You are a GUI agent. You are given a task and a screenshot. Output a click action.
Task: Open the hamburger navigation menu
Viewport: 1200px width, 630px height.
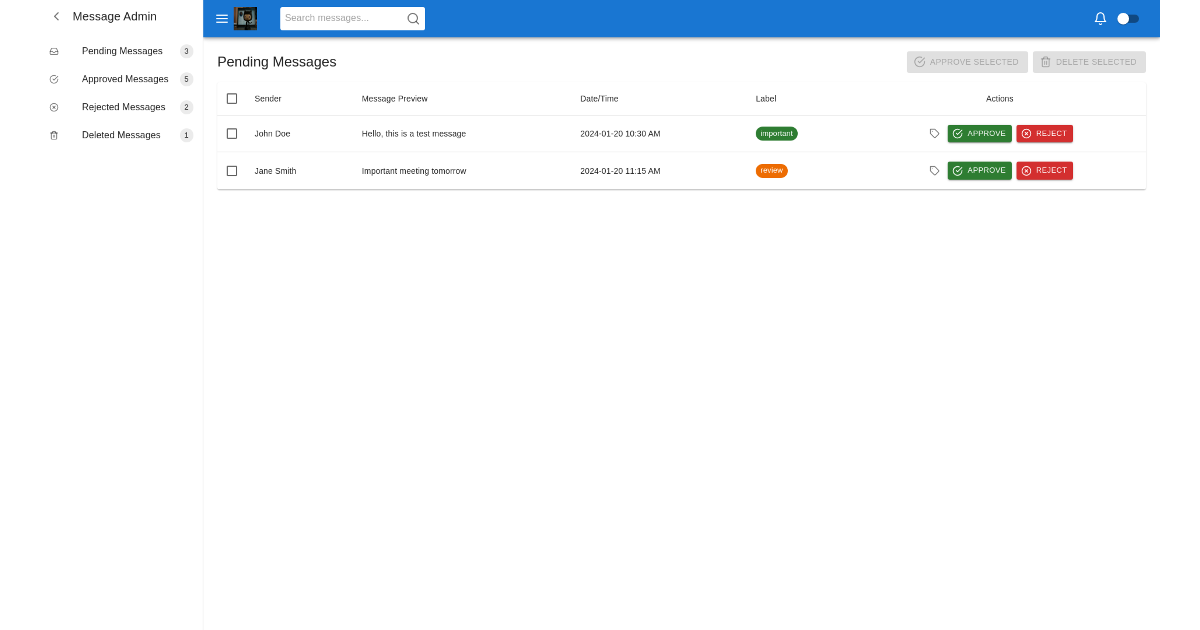pos(221,18)
